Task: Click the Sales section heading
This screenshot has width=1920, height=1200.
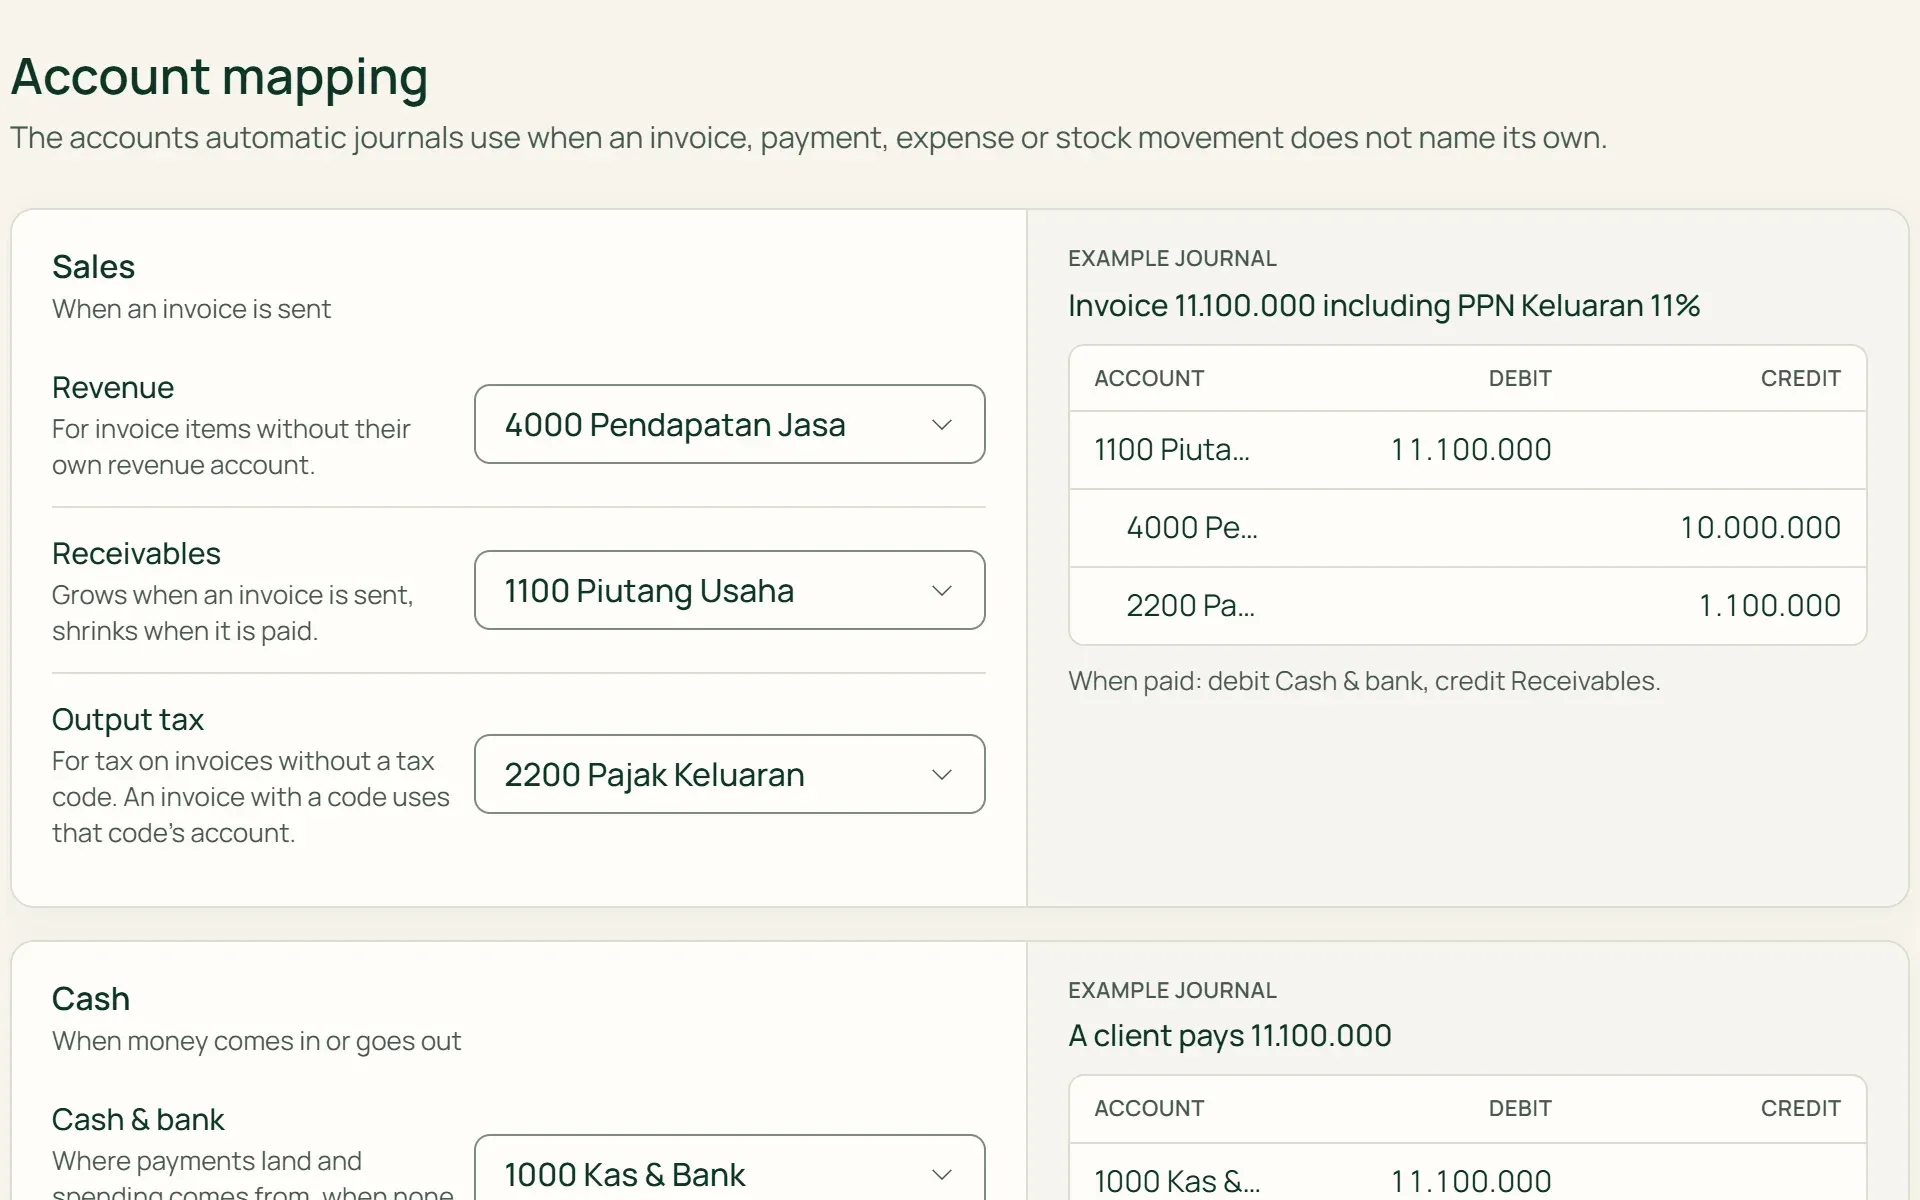Action: (x=93, y=267)
